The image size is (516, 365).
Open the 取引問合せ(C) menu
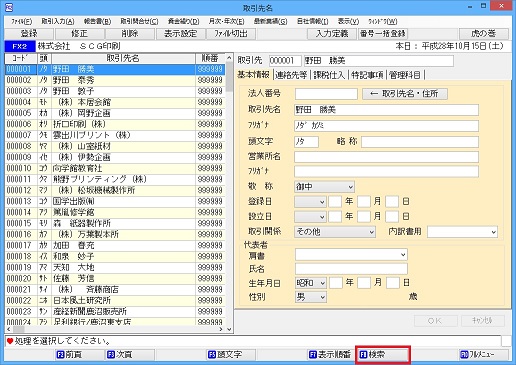point(139,22)
